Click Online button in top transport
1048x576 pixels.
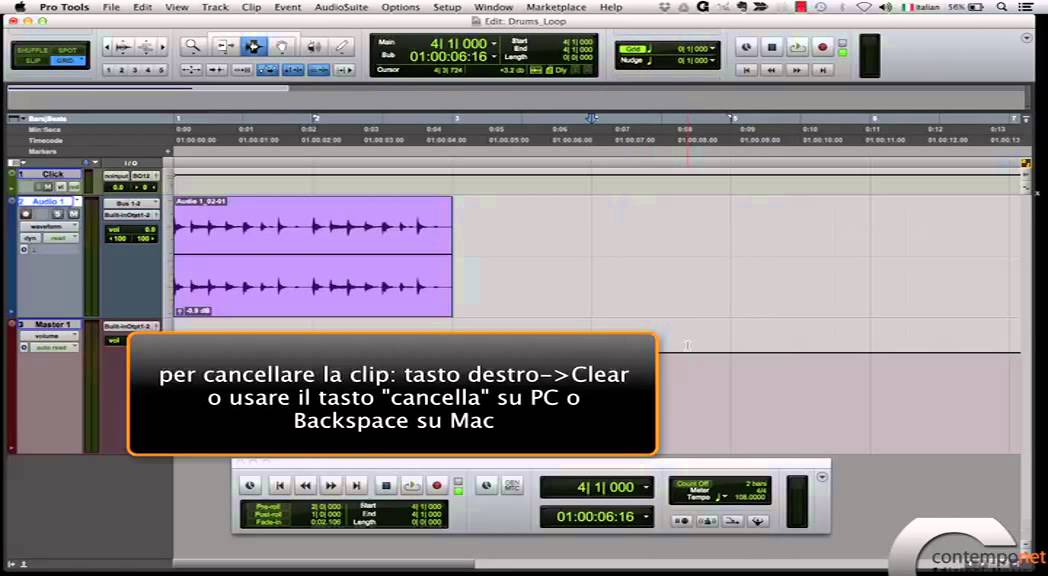coord(746,47)
